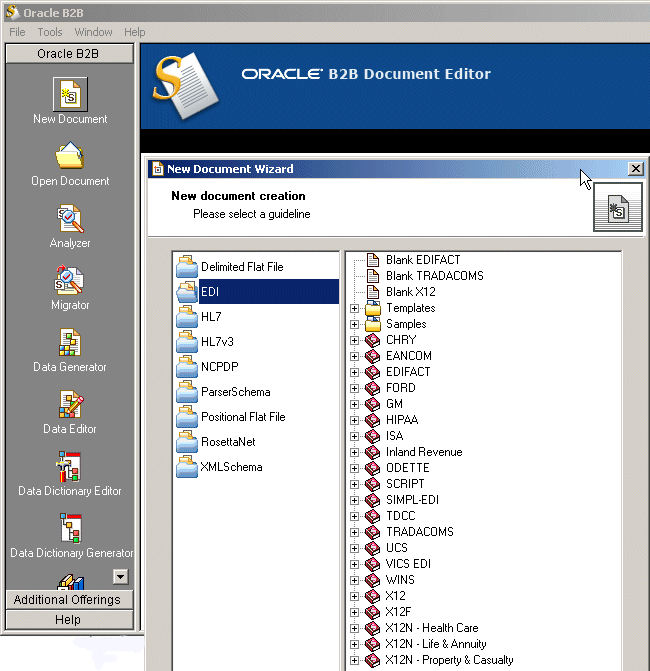The height and width of the screenshot is (671, 650).
Task: Select the Positional Flat File folder icon
Action: pyautogui.click(x=187, y=417)
